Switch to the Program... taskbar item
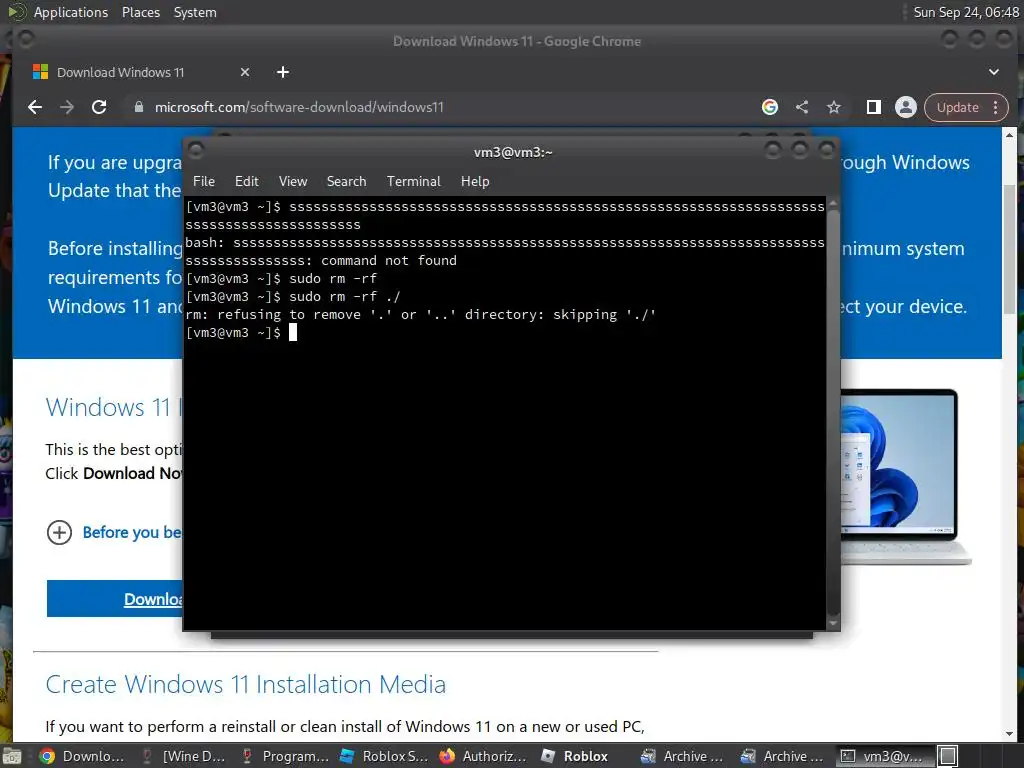1024x768 pixels. tap(283, 756)
